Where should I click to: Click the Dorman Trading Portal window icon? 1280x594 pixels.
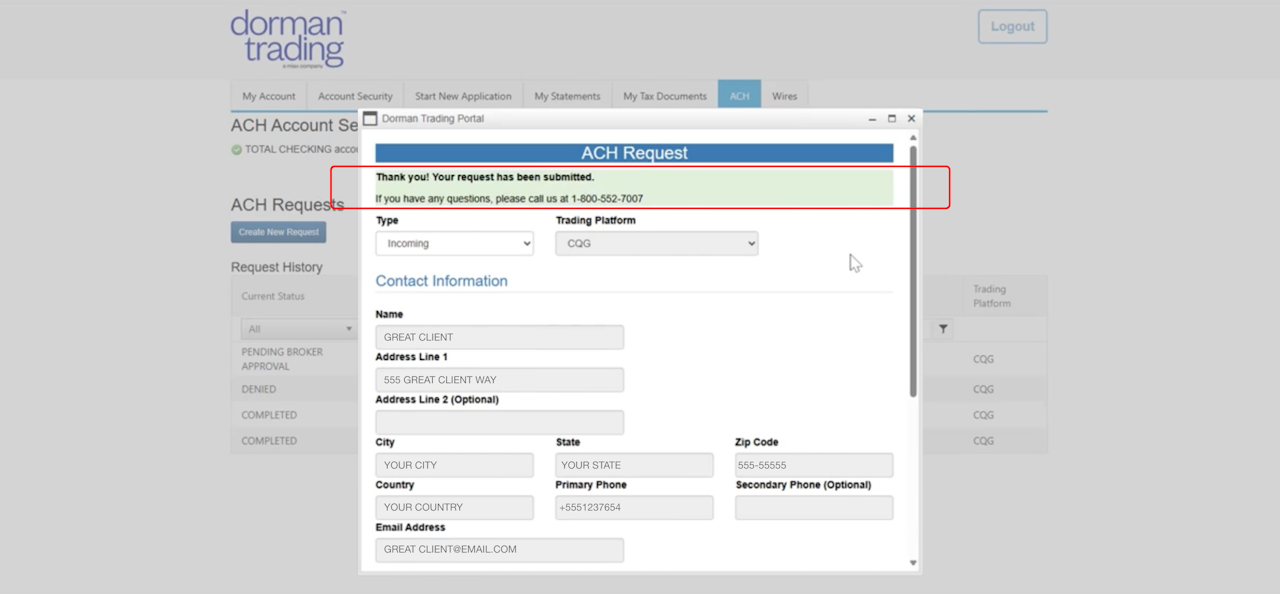pos(370,118)
